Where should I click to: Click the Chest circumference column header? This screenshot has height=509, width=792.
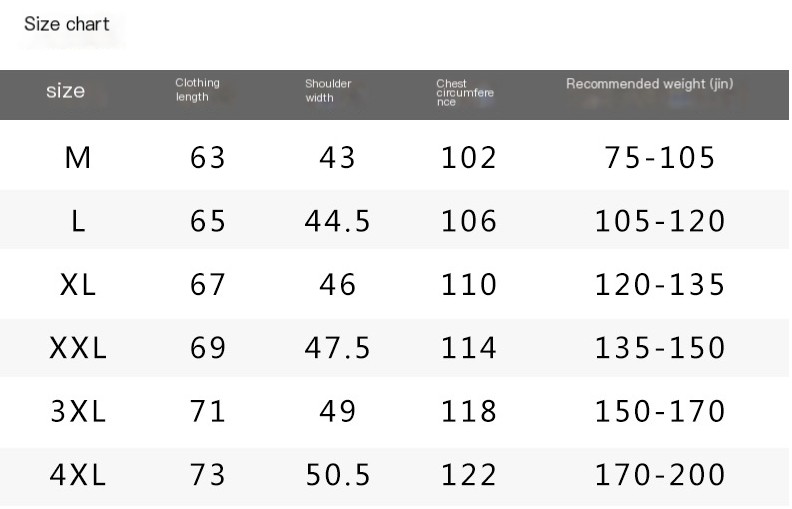pyautogui.click(x=465, y=92)
